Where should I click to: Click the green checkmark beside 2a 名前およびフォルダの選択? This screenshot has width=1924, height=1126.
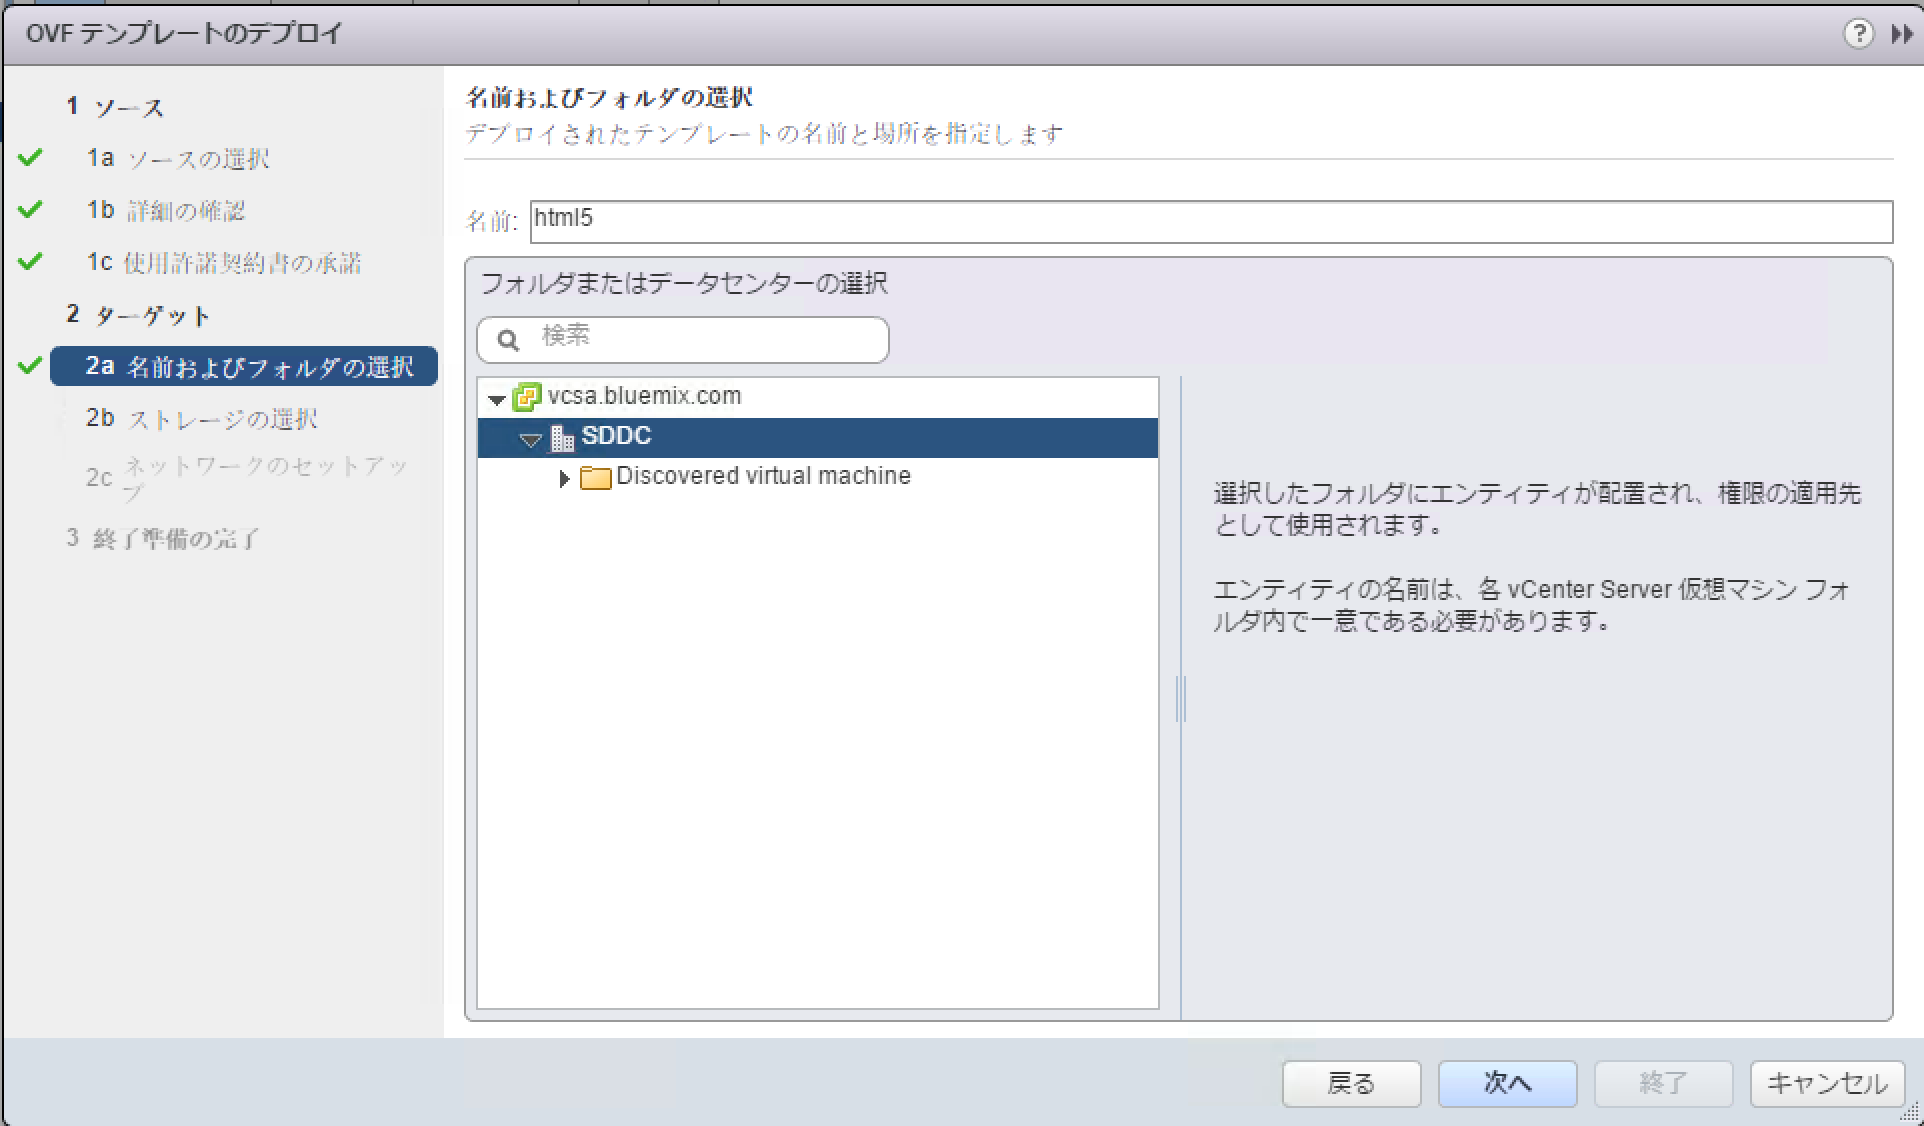tap(31, 365)
